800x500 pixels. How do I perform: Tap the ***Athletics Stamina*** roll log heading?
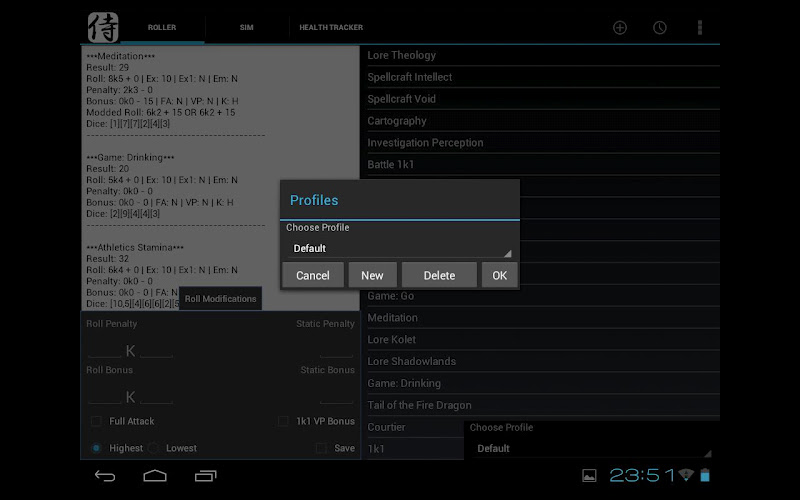(135, 247)
